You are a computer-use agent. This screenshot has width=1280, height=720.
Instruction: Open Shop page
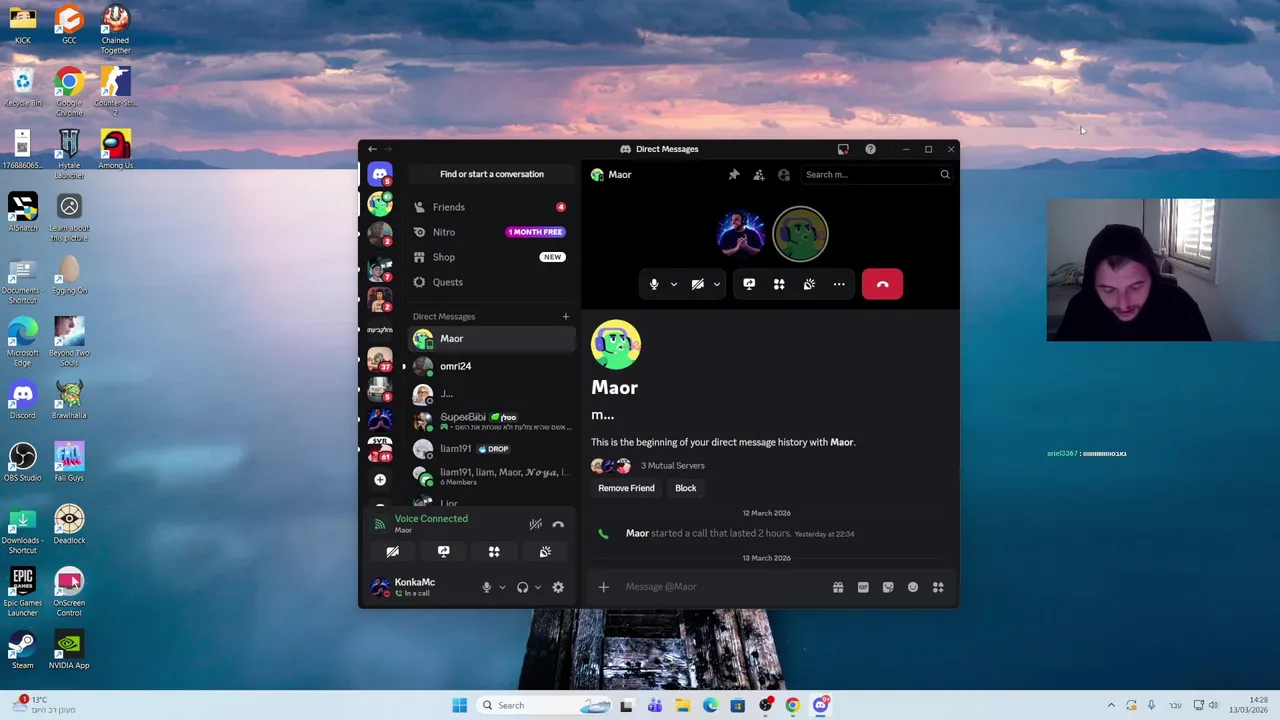[491, 257]
